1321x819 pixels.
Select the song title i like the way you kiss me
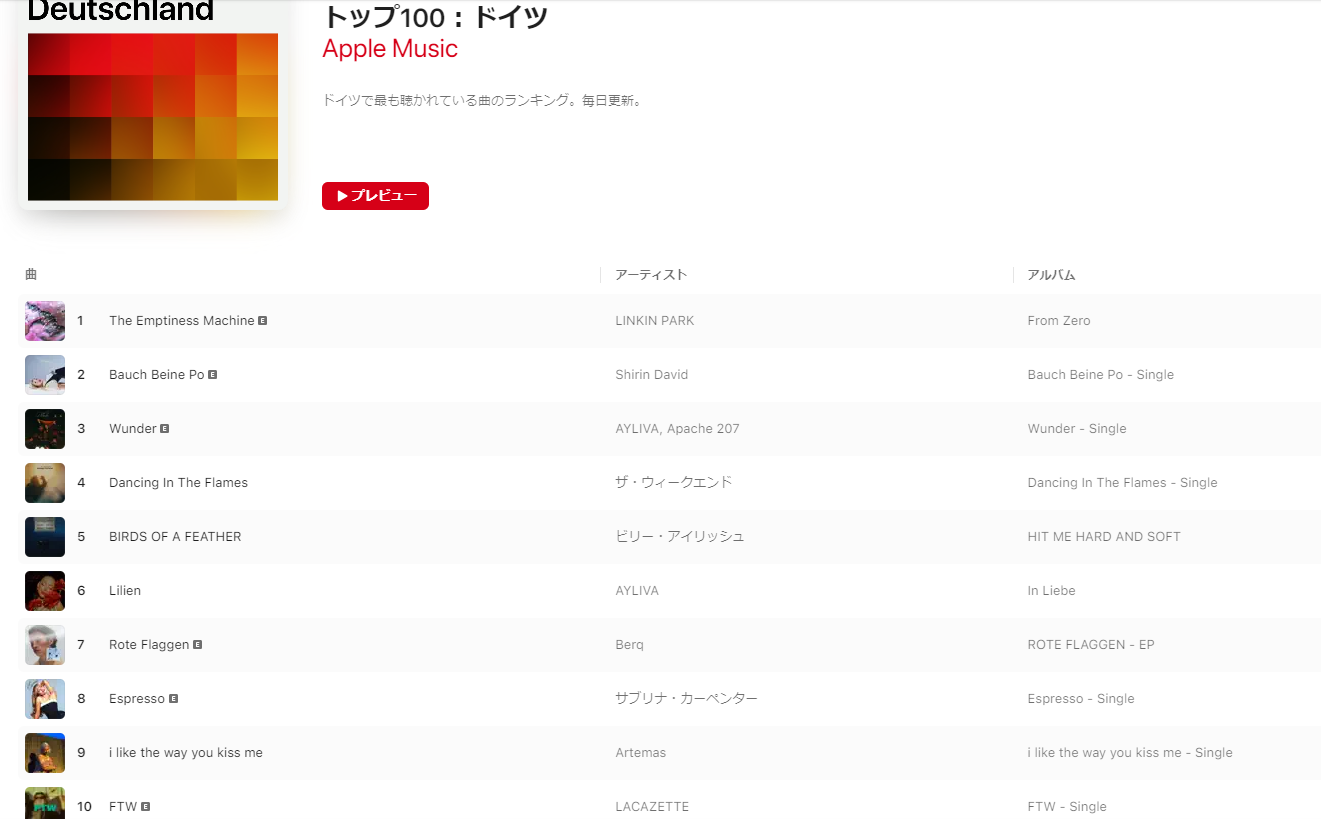(x=185, y=753)
